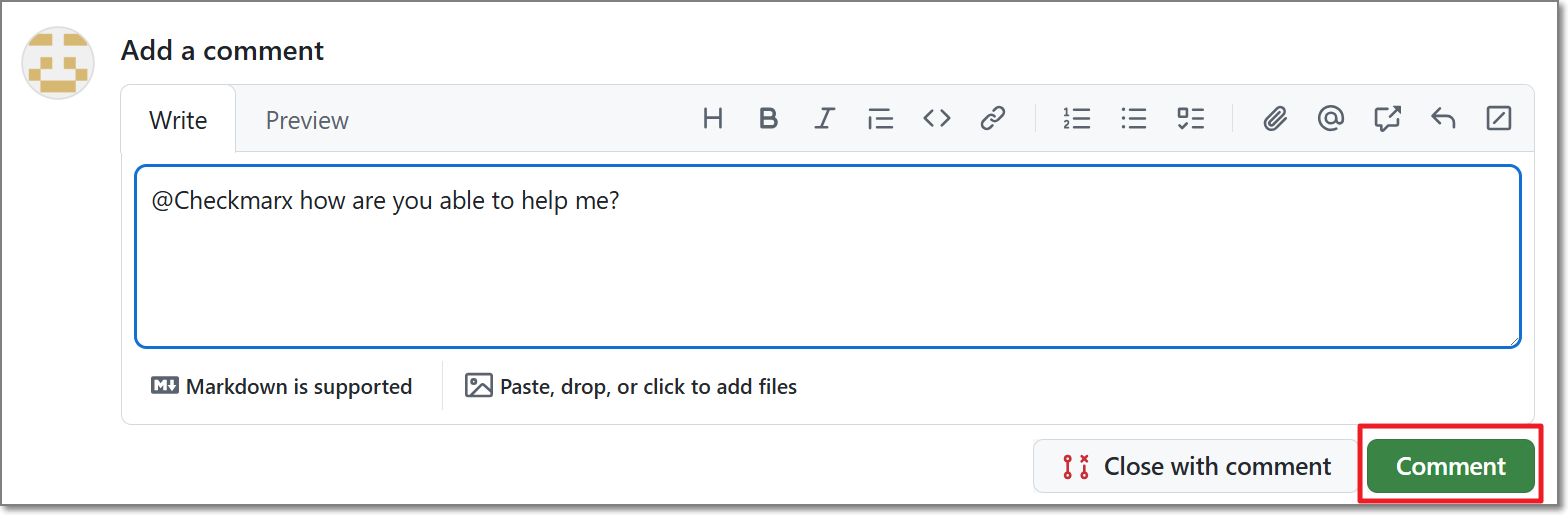Insert a task list
The width and height of the screenshot is (1568, 515).
pos(1190,119)
